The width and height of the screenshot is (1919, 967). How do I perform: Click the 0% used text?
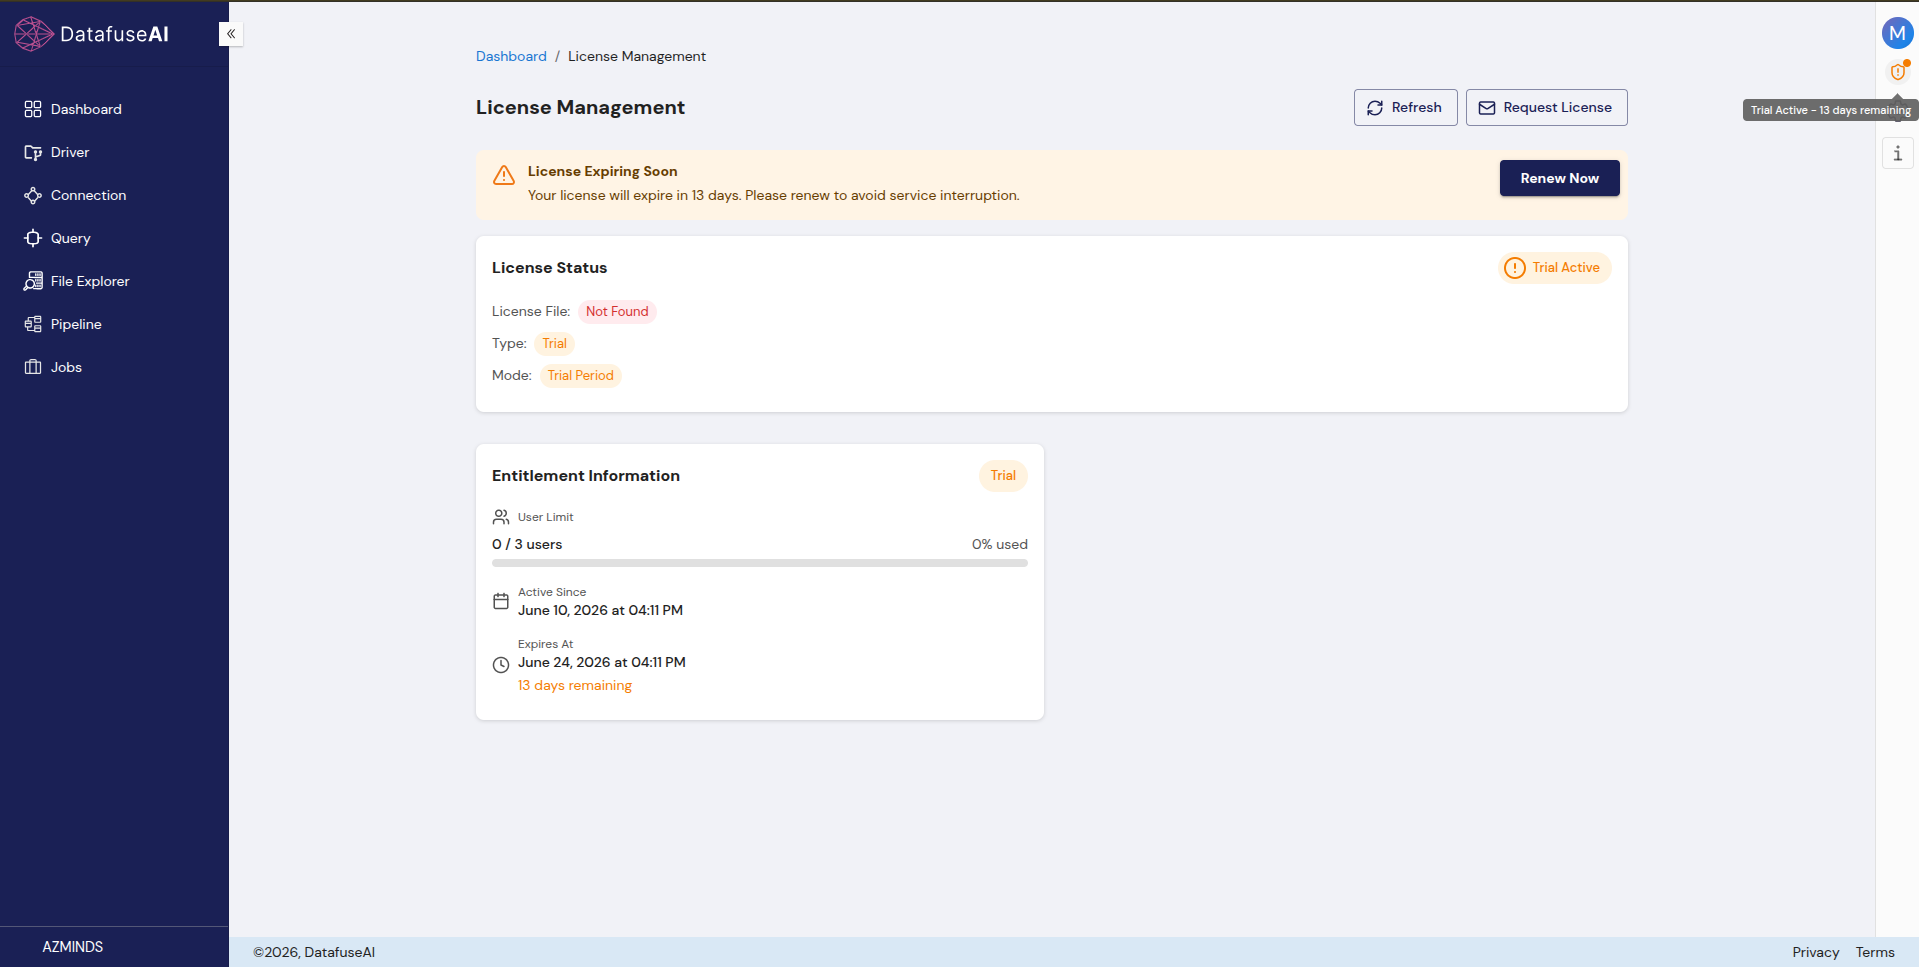pos(1000,544)
